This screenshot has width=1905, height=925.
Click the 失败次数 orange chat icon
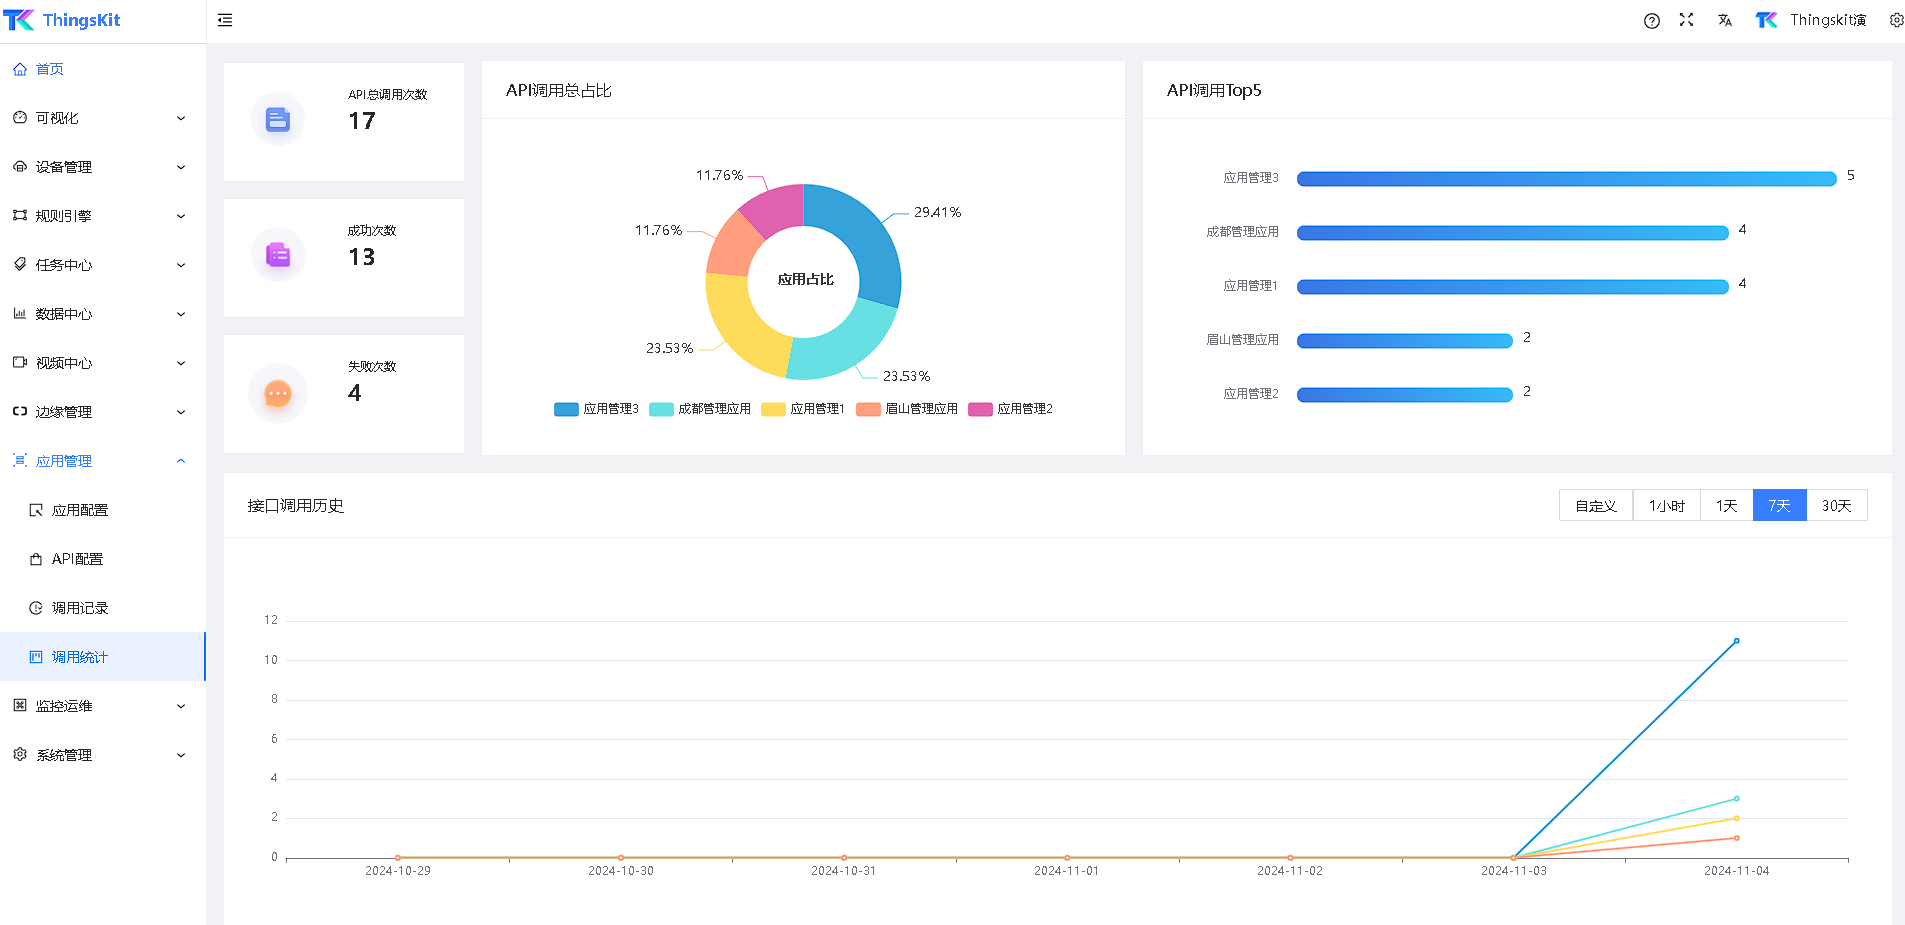[278, 394]
